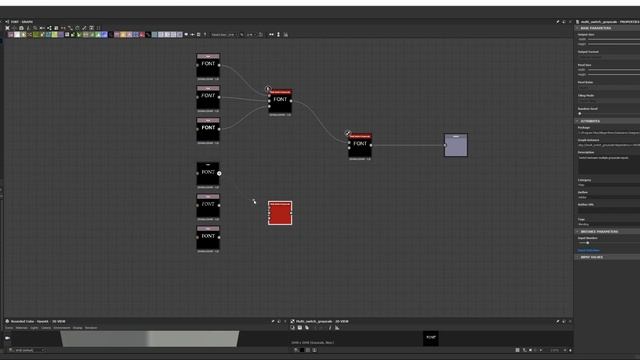
Task: Open the Environment menu in 3D view
Action: tap(62, 328)
